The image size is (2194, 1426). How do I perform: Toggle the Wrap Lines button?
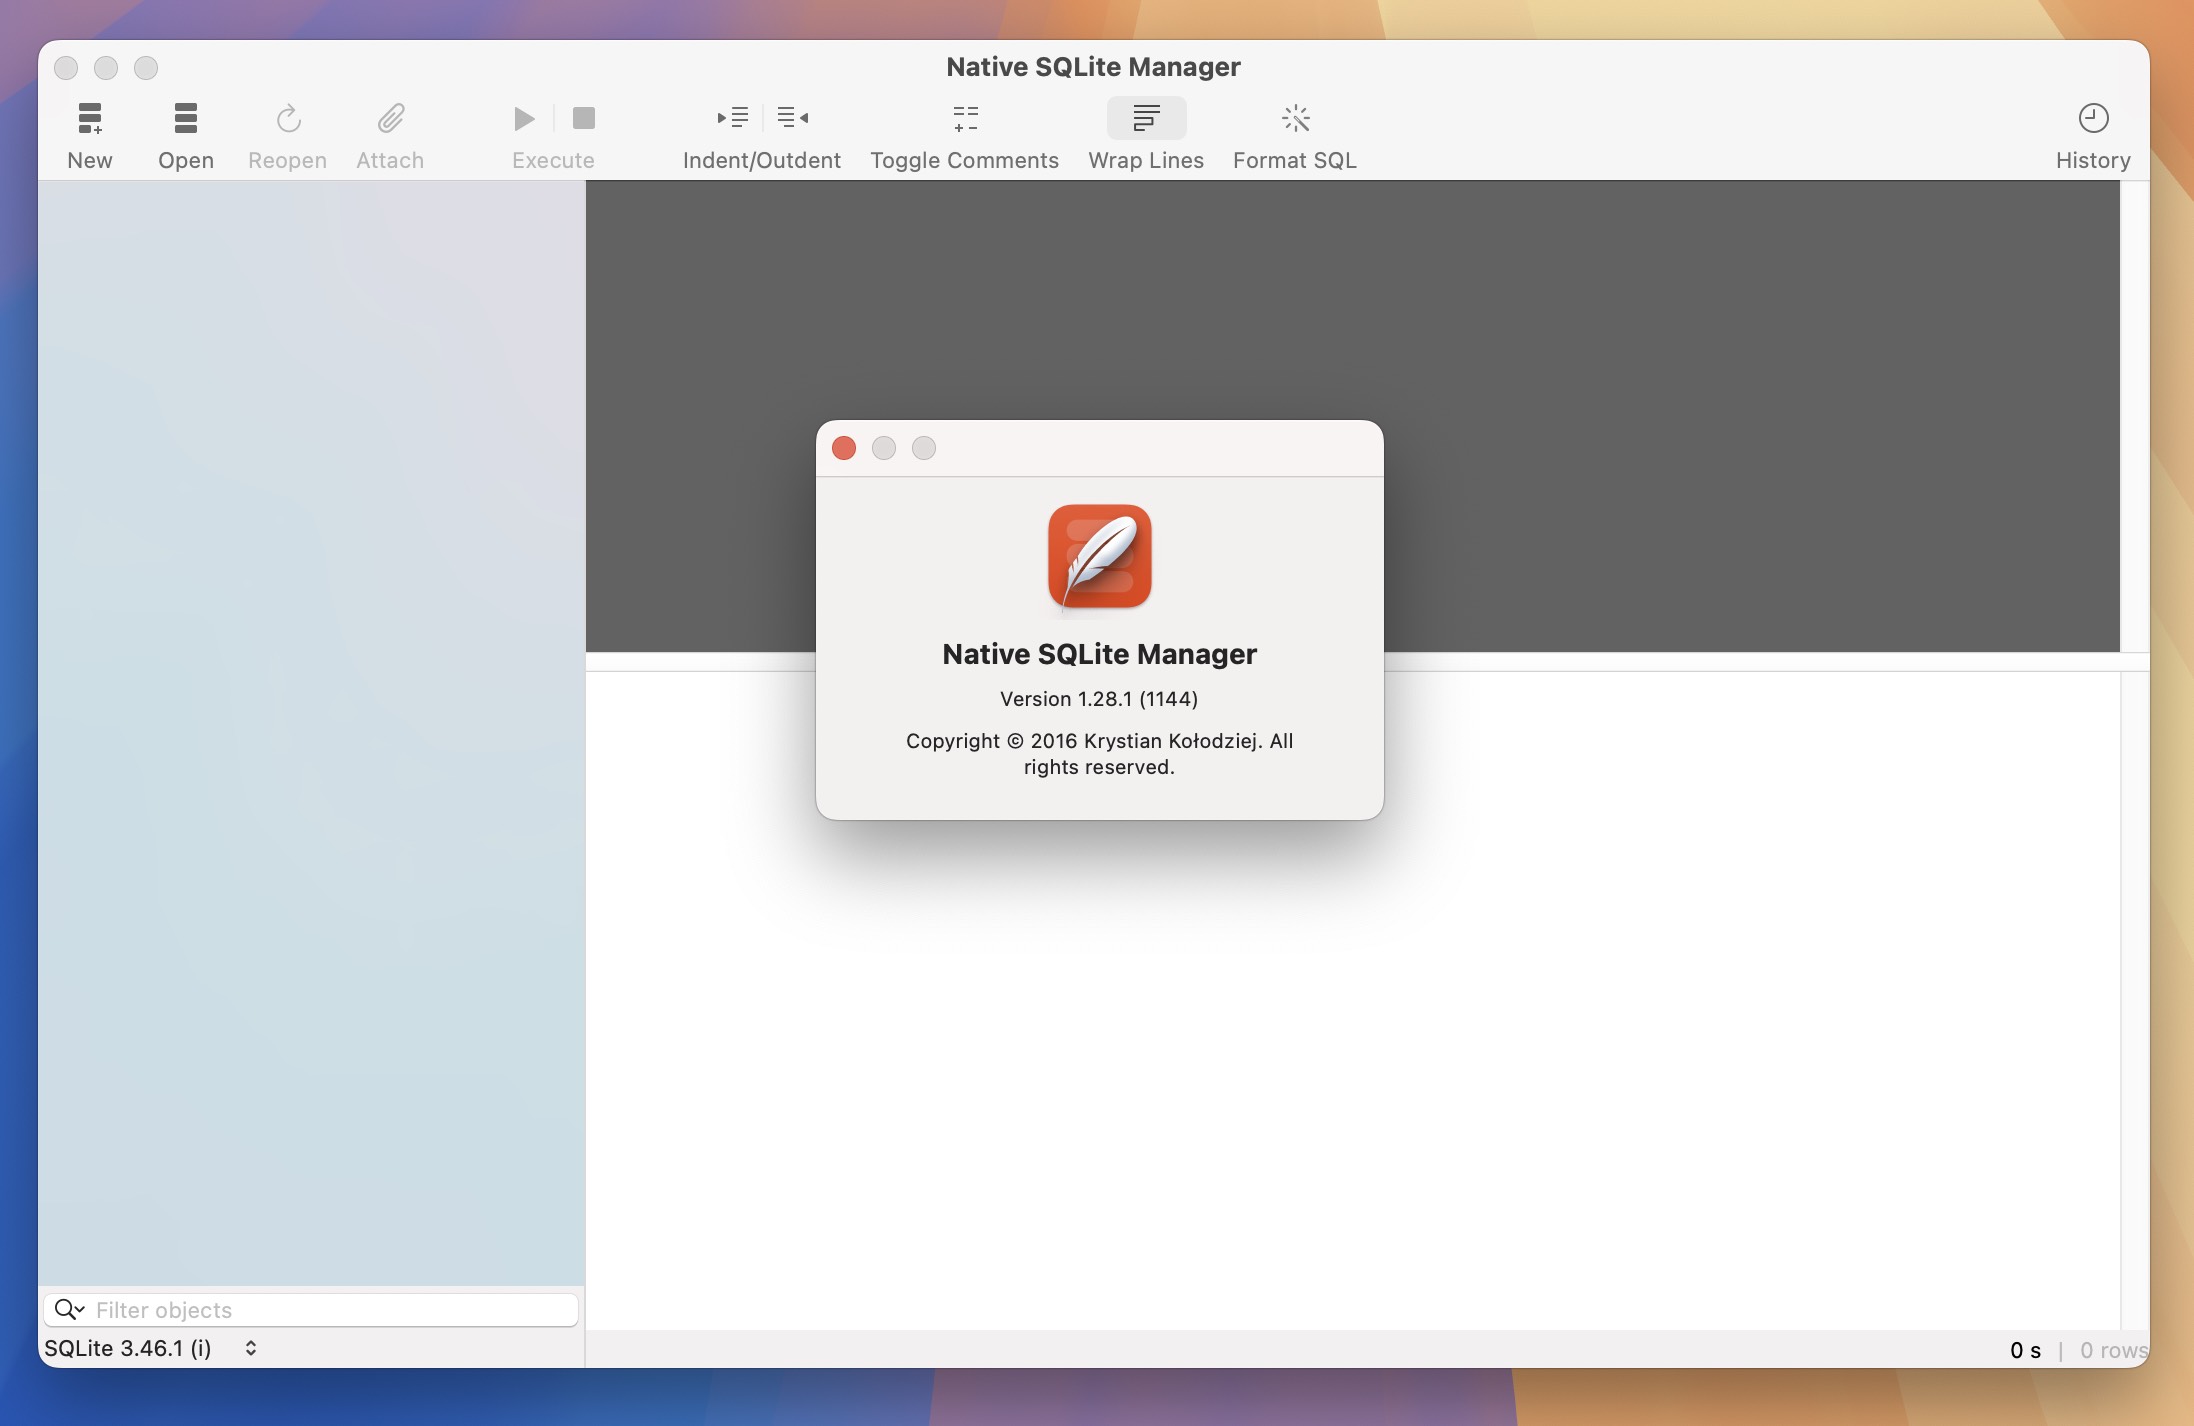tap(1146, 118)
